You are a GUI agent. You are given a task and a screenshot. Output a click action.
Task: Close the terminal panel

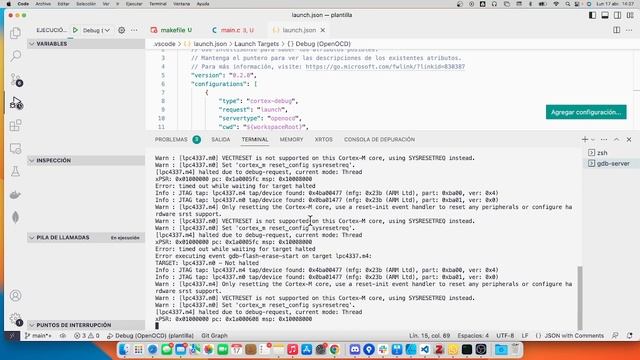coord(629,140)
